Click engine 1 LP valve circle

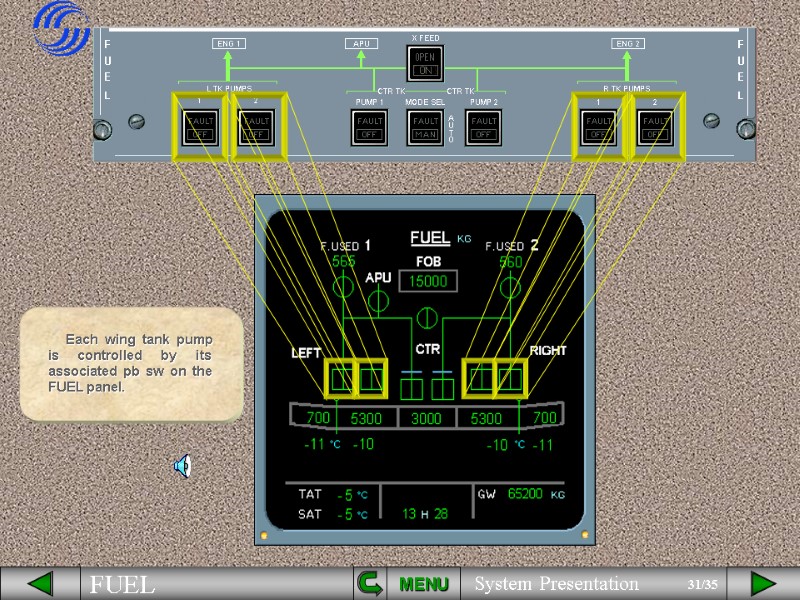click(x=343, y=287)
